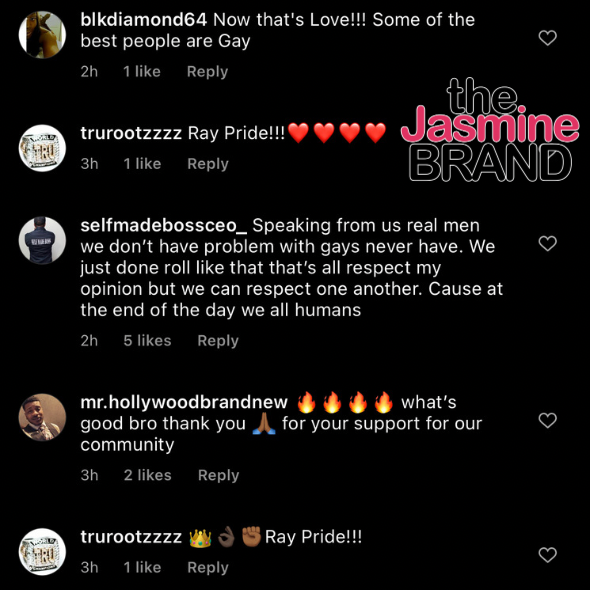Reply to selfmadebossceo_'s comment

(x=218, y=341)
